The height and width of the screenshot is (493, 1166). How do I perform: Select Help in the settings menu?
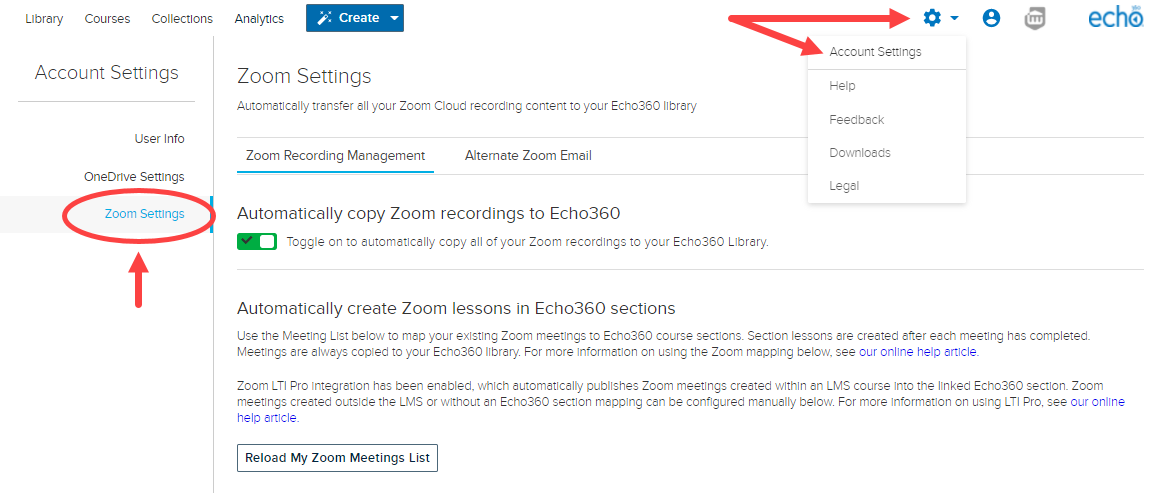[x=843, y=86]
